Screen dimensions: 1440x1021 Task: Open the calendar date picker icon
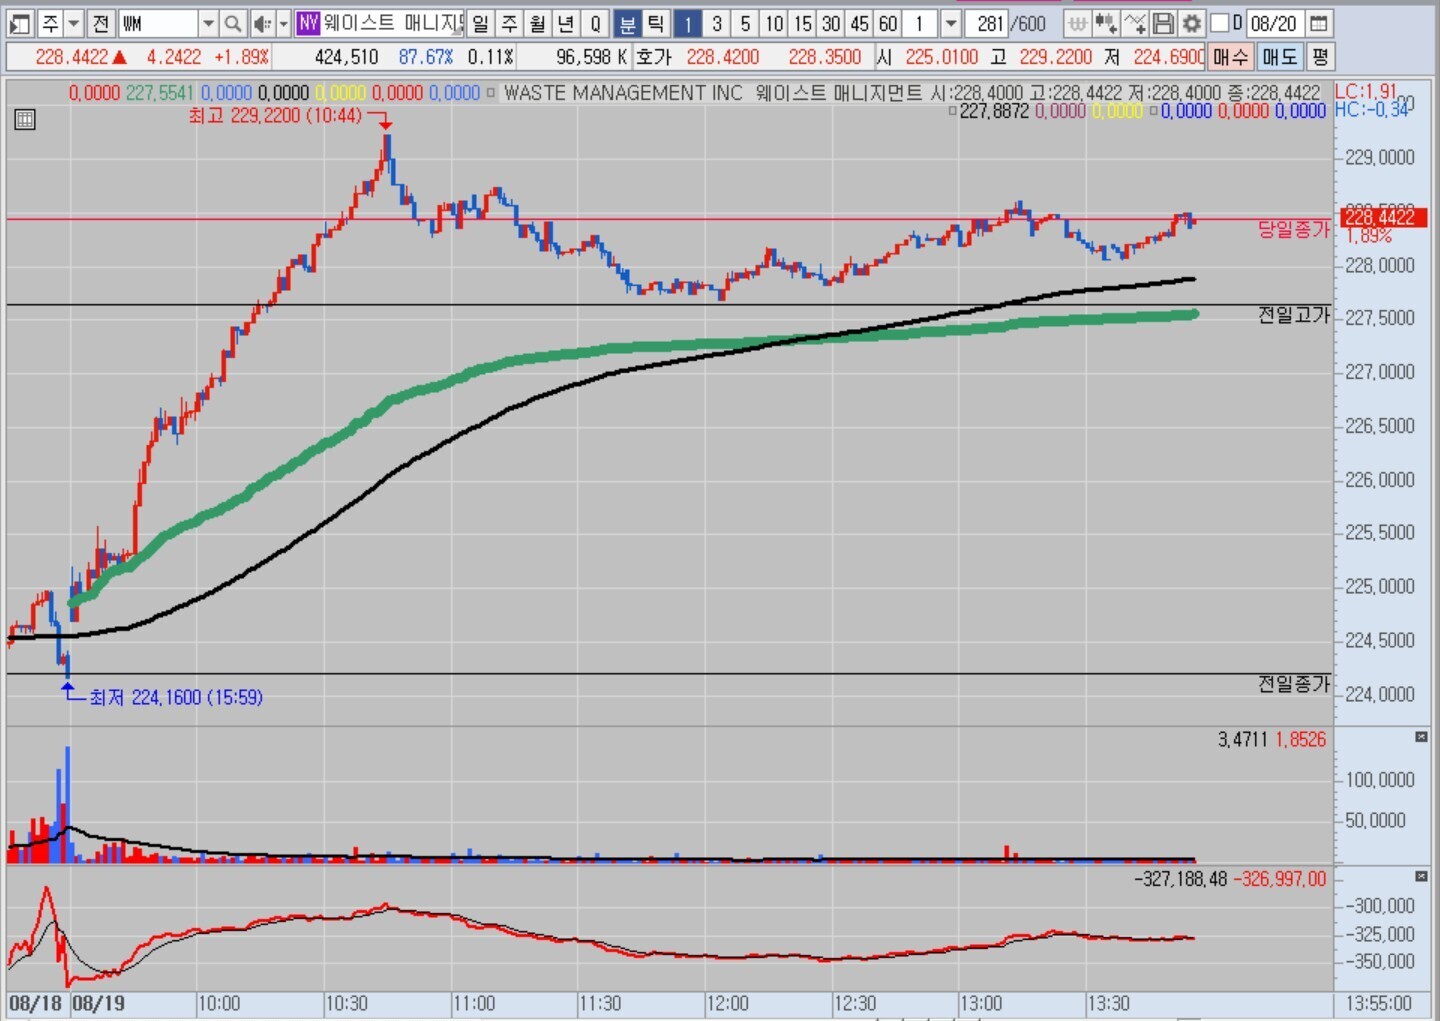click(1319, 23)
